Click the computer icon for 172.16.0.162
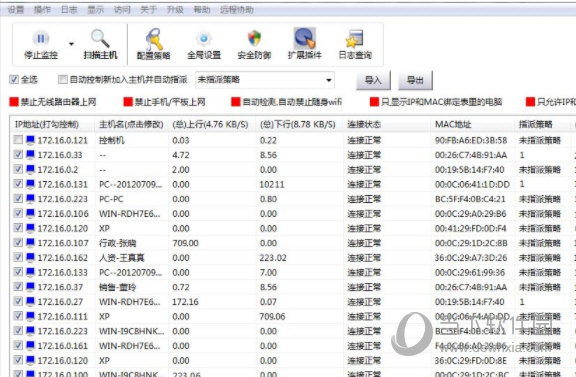This screenshot has width=576, height=377. pos(30,258)
